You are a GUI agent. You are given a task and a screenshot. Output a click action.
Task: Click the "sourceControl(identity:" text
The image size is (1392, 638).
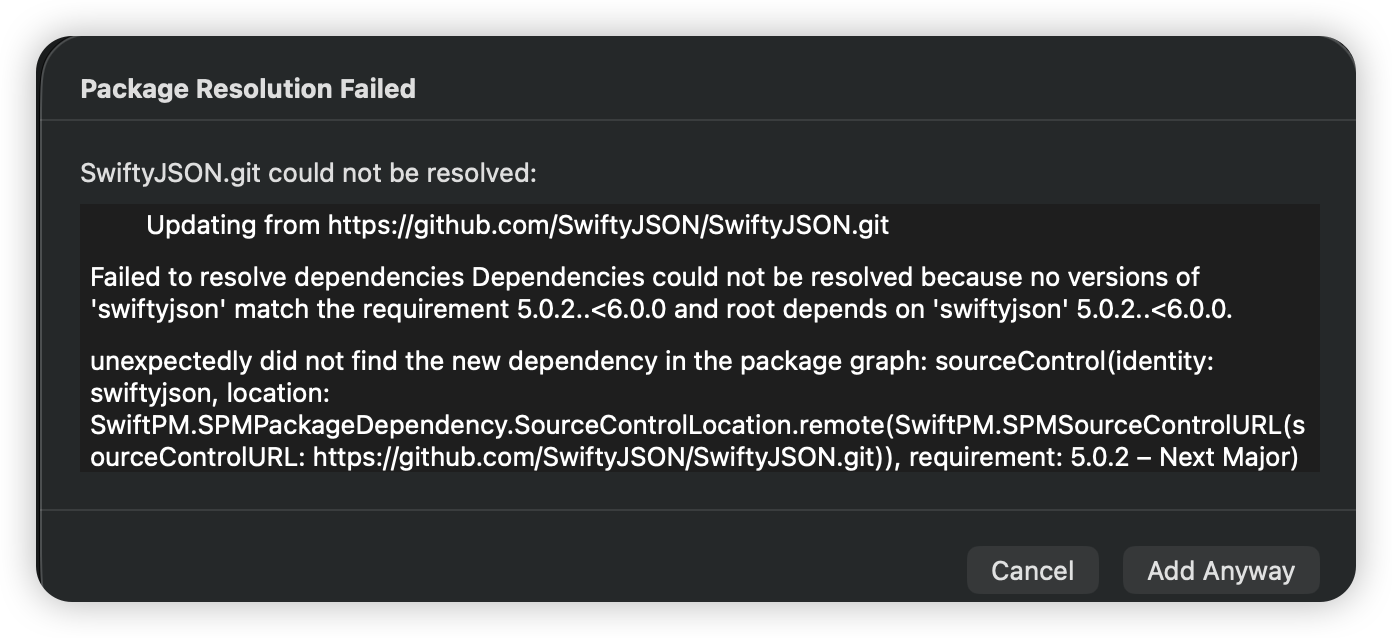coord(1073,361)
